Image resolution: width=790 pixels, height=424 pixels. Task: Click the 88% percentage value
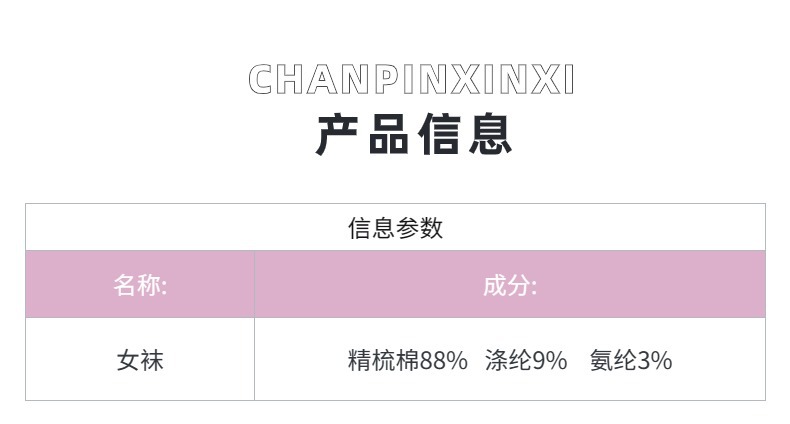coord(444,360)
